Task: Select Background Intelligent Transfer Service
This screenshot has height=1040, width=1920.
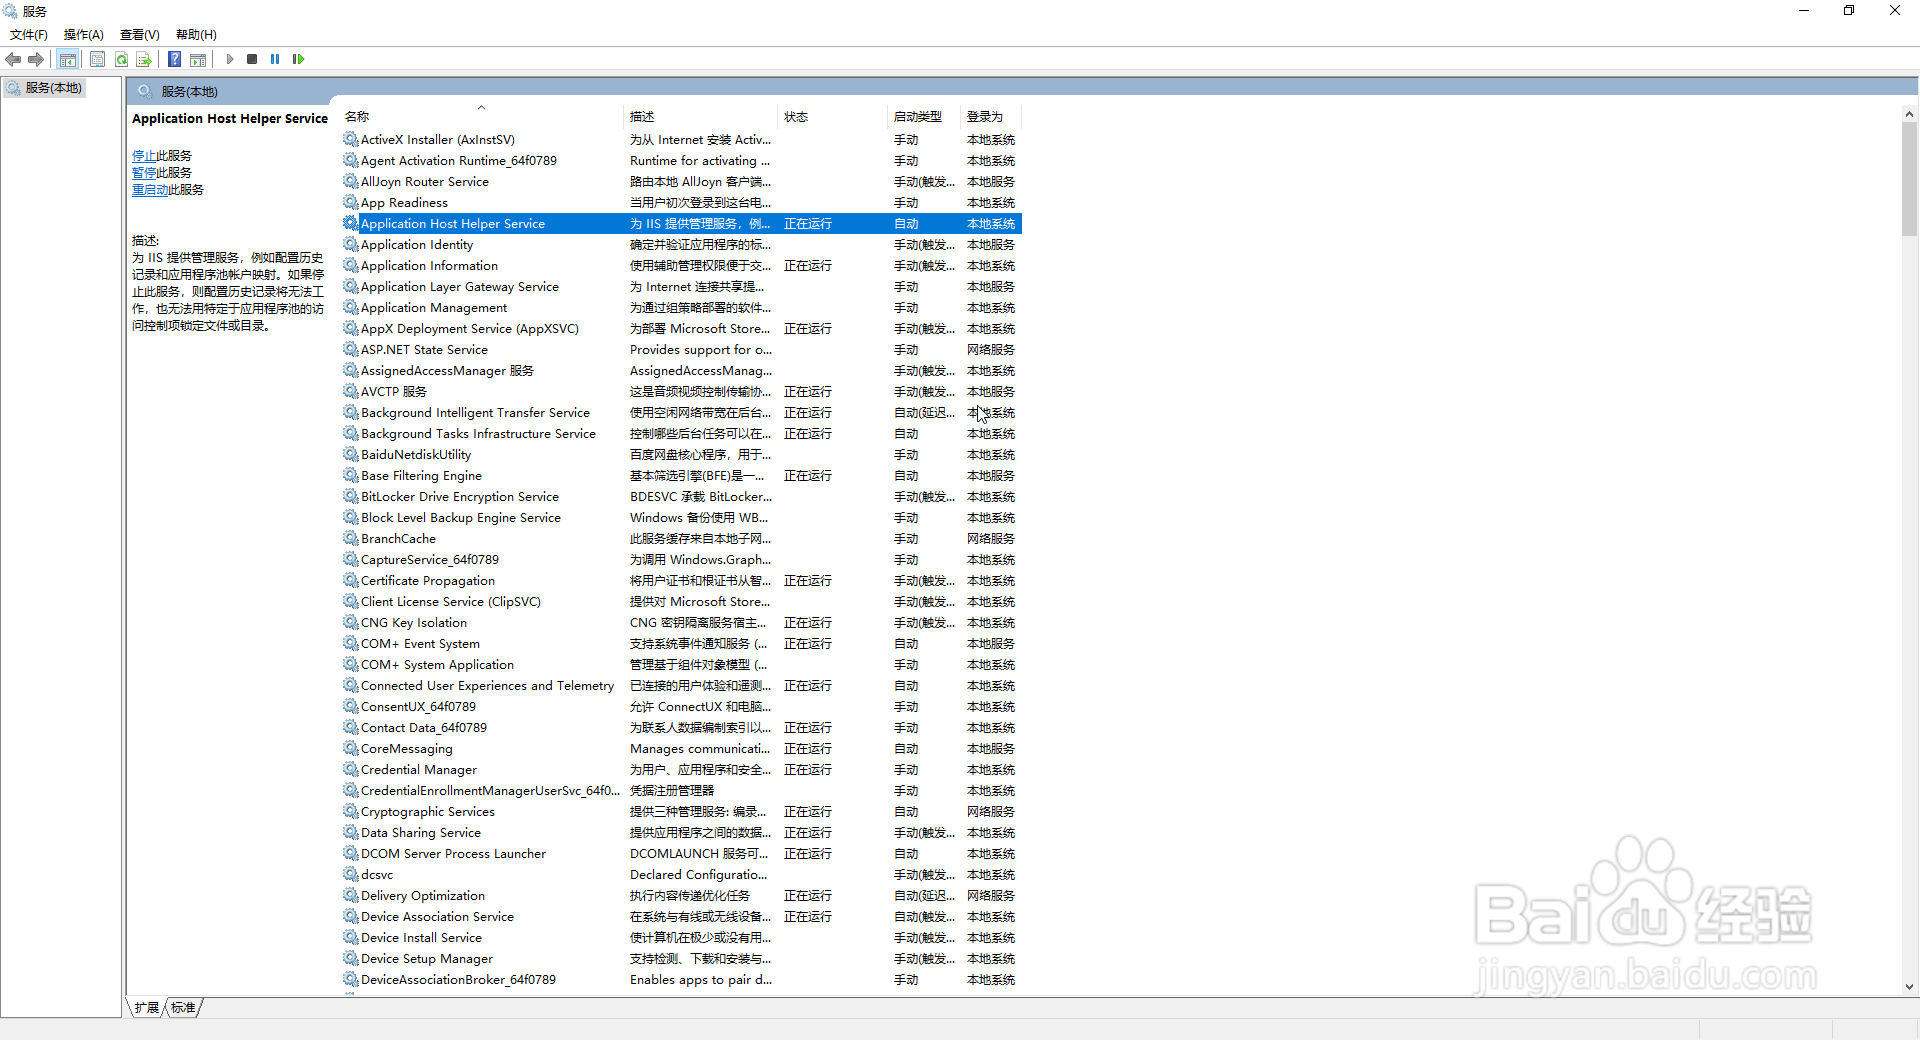Action: [681, 413]
